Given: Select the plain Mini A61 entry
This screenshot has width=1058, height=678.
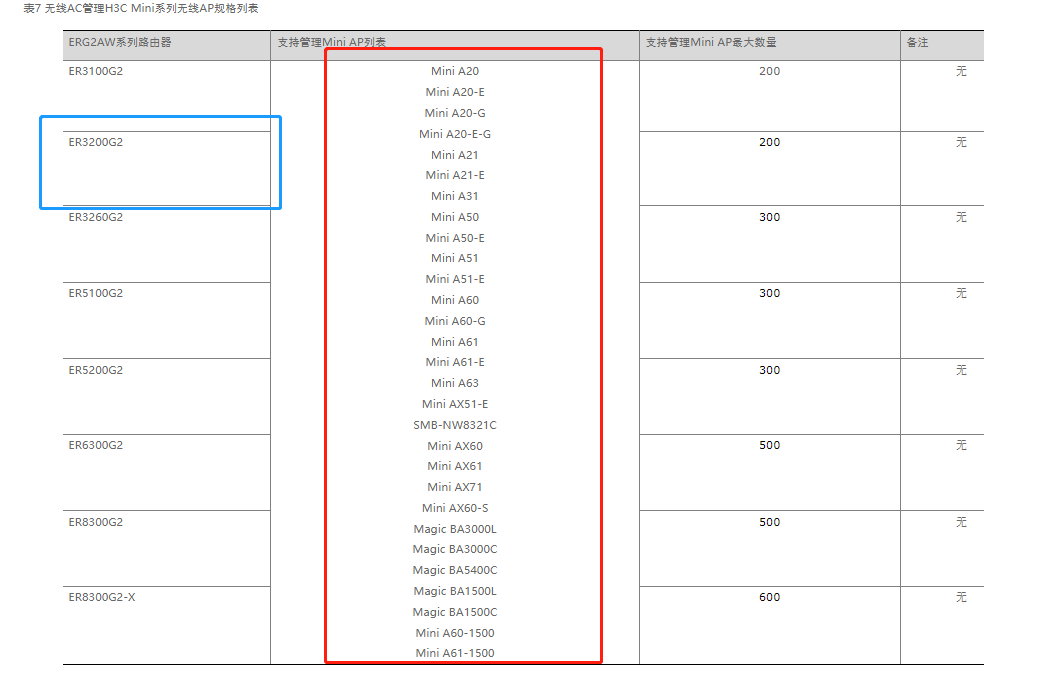Looking at the screenshot, I should (455, 342).
